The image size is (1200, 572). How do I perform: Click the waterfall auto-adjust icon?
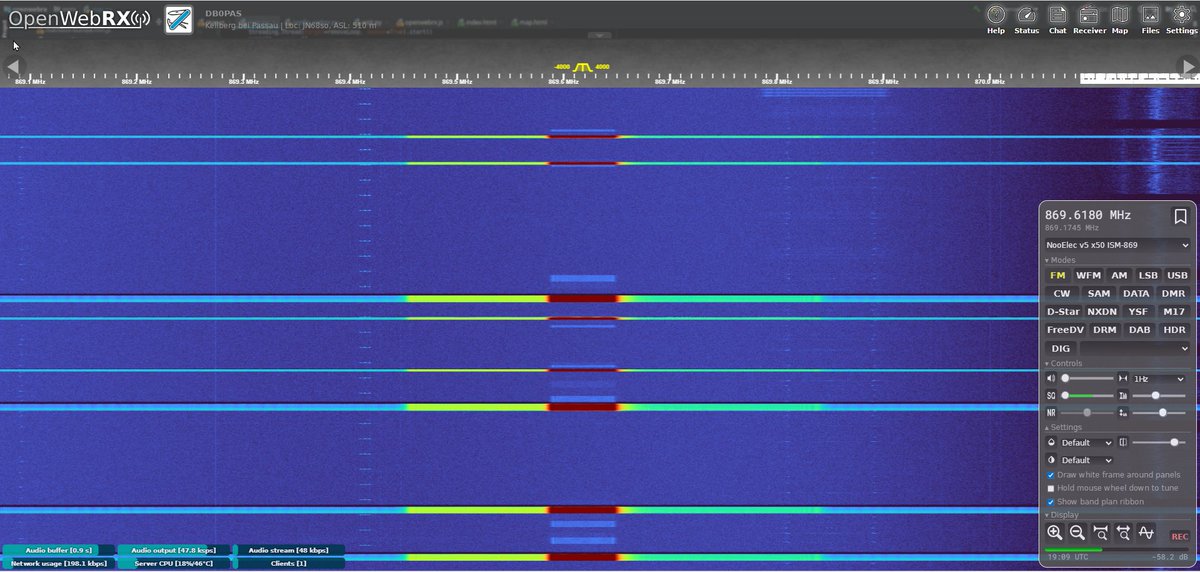[x=1123, y=412]
